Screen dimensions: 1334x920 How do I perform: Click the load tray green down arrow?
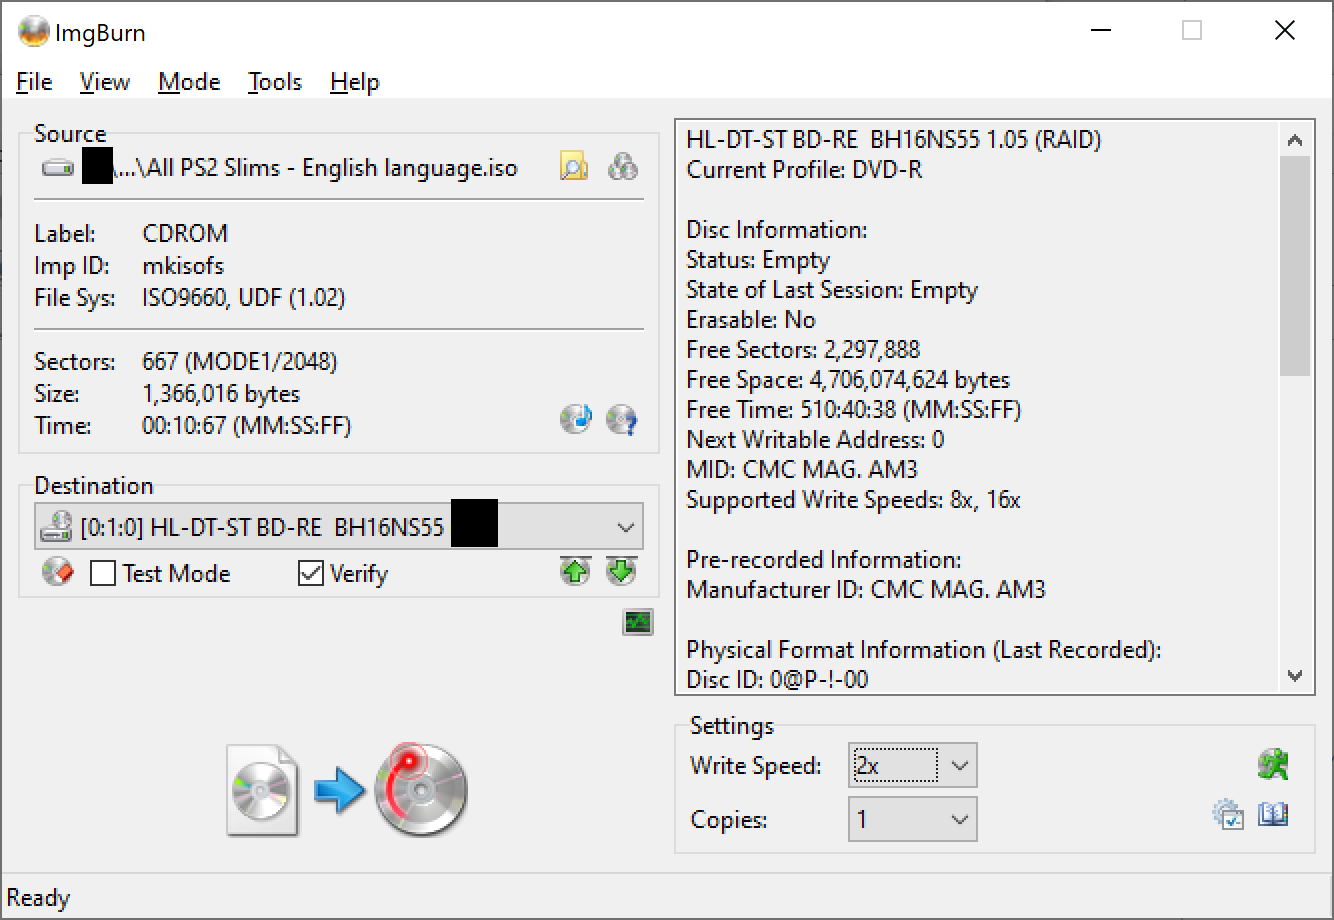click(621, 572)
